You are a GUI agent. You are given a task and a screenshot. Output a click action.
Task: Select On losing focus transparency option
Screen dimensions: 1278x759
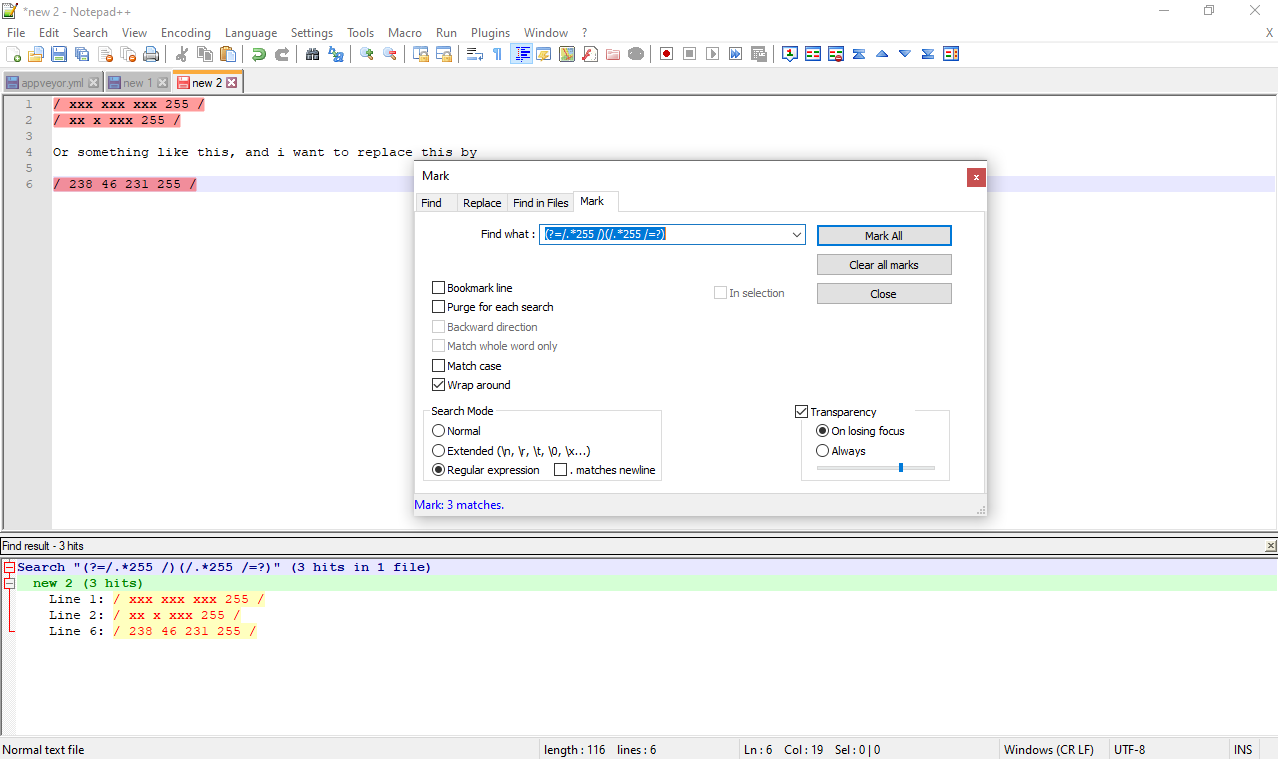(823, 431)
